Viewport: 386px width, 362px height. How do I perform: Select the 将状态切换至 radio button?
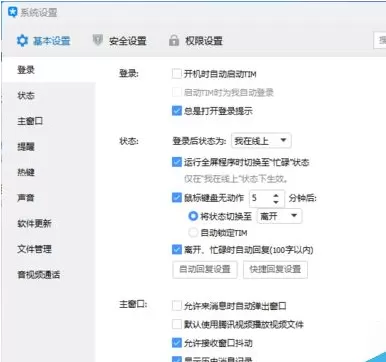point(193,216)
